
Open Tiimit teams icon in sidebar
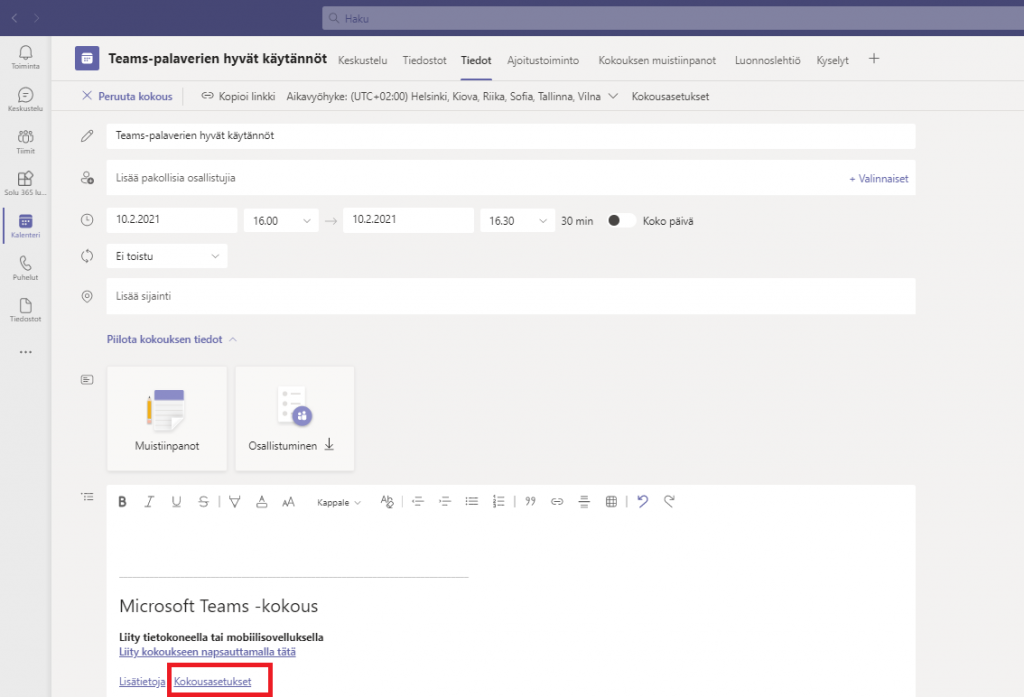pos(25,141)
